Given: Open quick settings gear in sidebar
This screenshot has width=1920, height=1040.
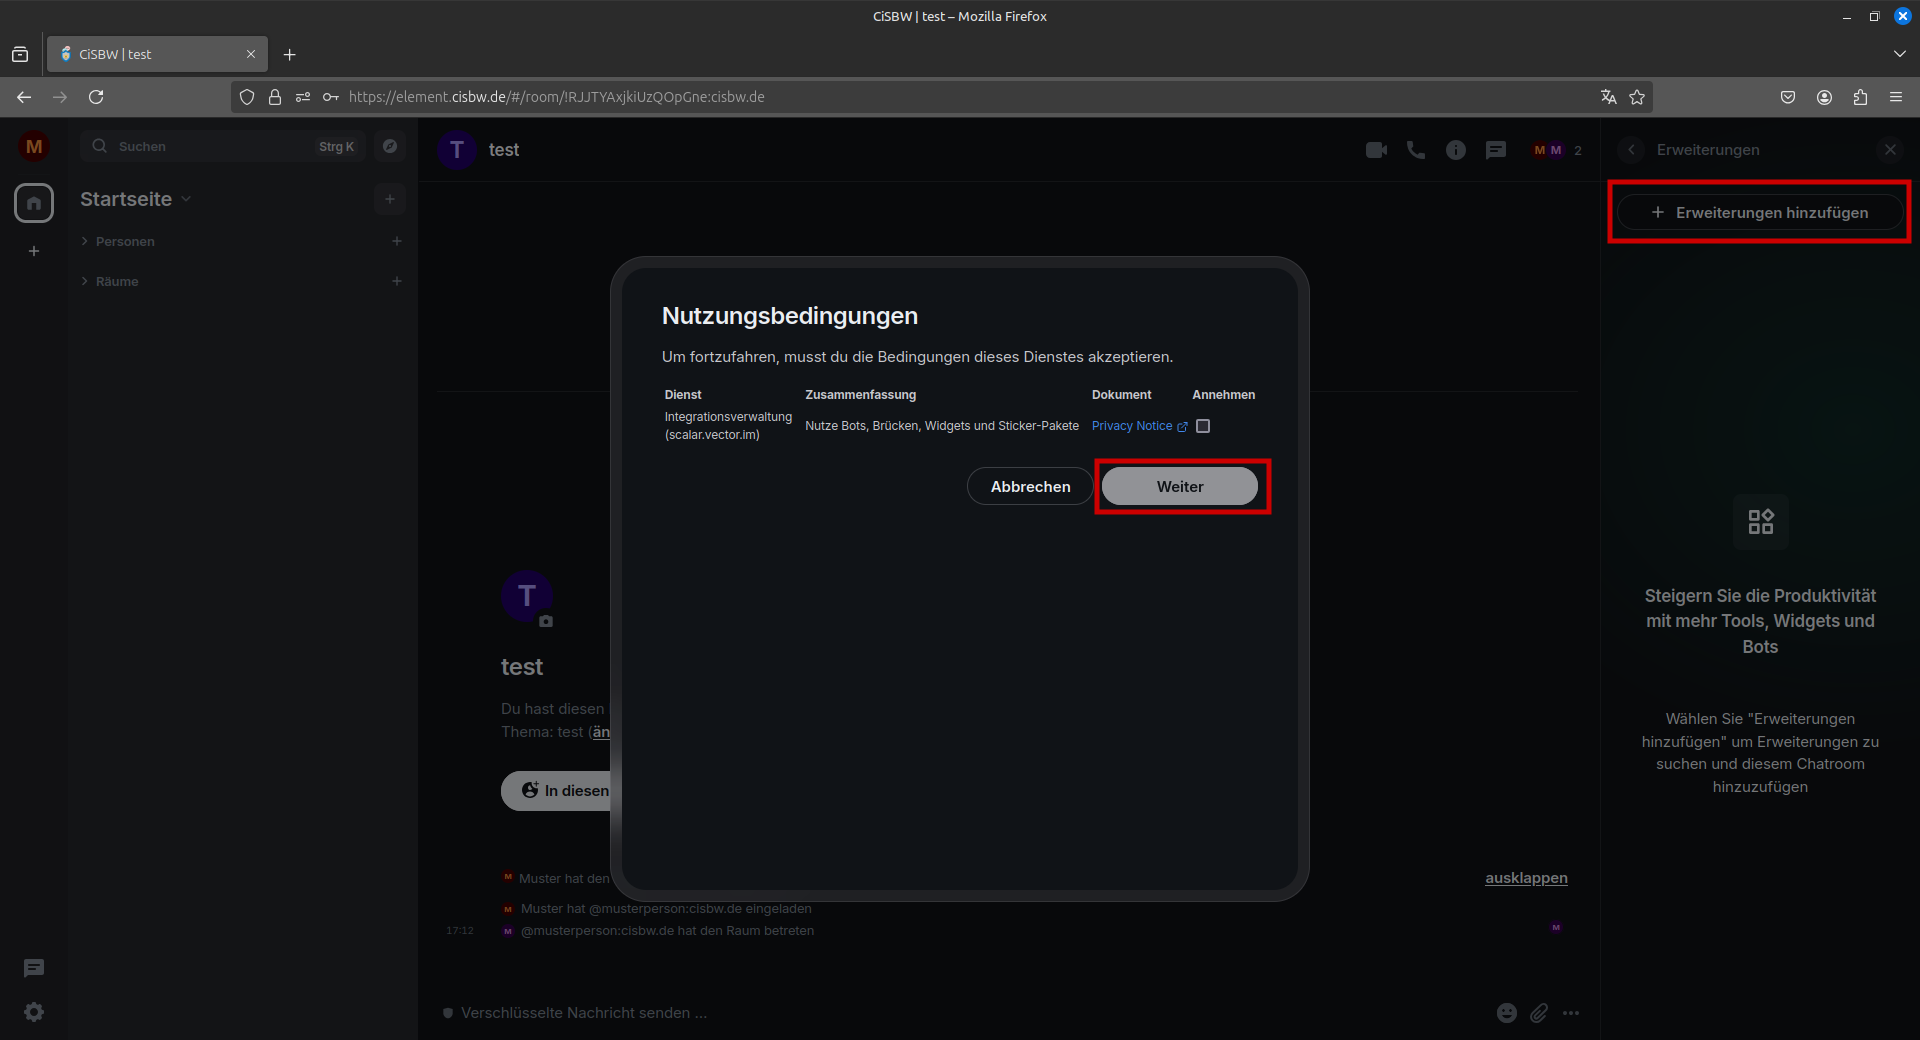Looking at the screenshot, I should pyautogui.click(x=34, y=1012).
